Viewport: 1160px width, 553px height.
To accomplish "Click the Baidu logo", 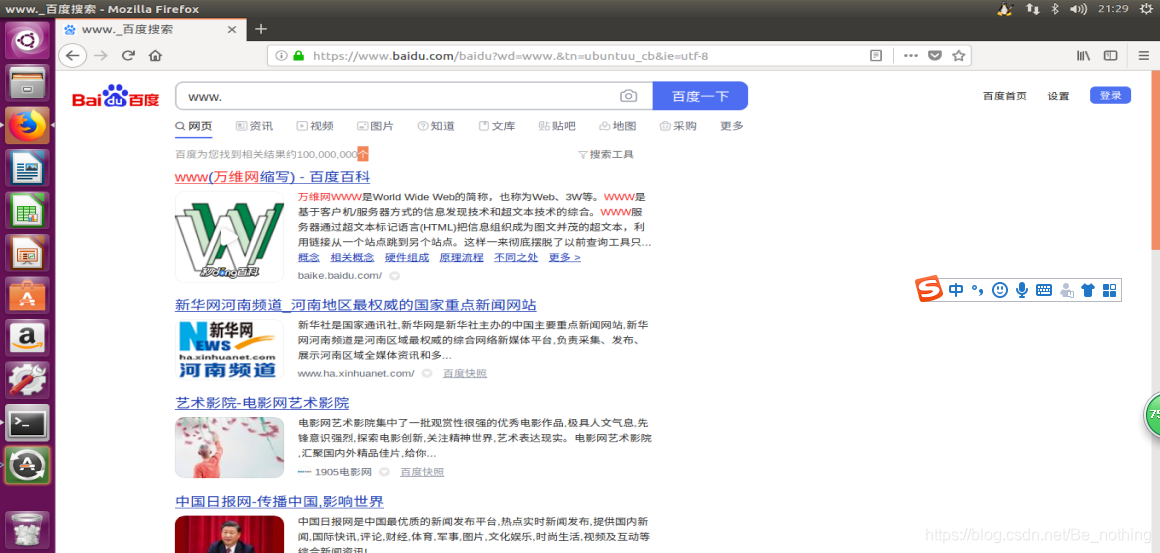I will click(115, 96).
